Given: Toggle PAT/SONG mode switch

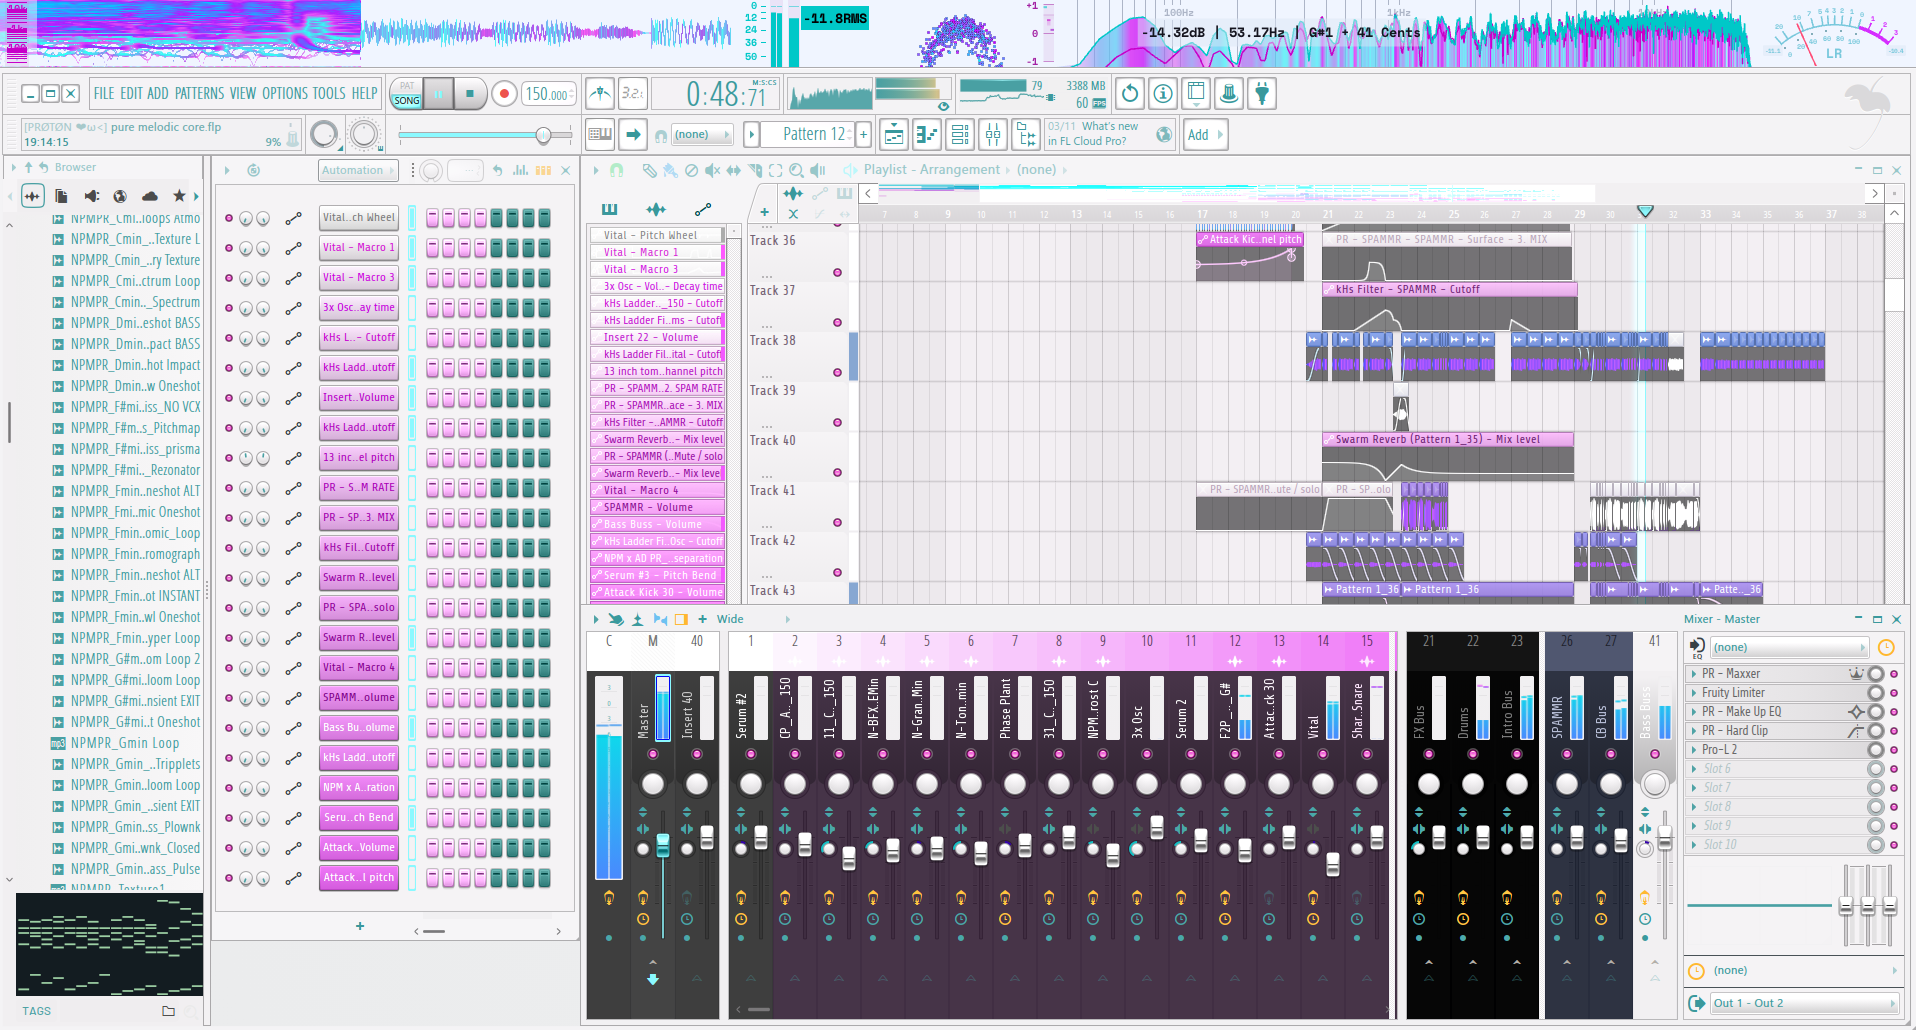Looking at the screenshot, I should 407,94.
